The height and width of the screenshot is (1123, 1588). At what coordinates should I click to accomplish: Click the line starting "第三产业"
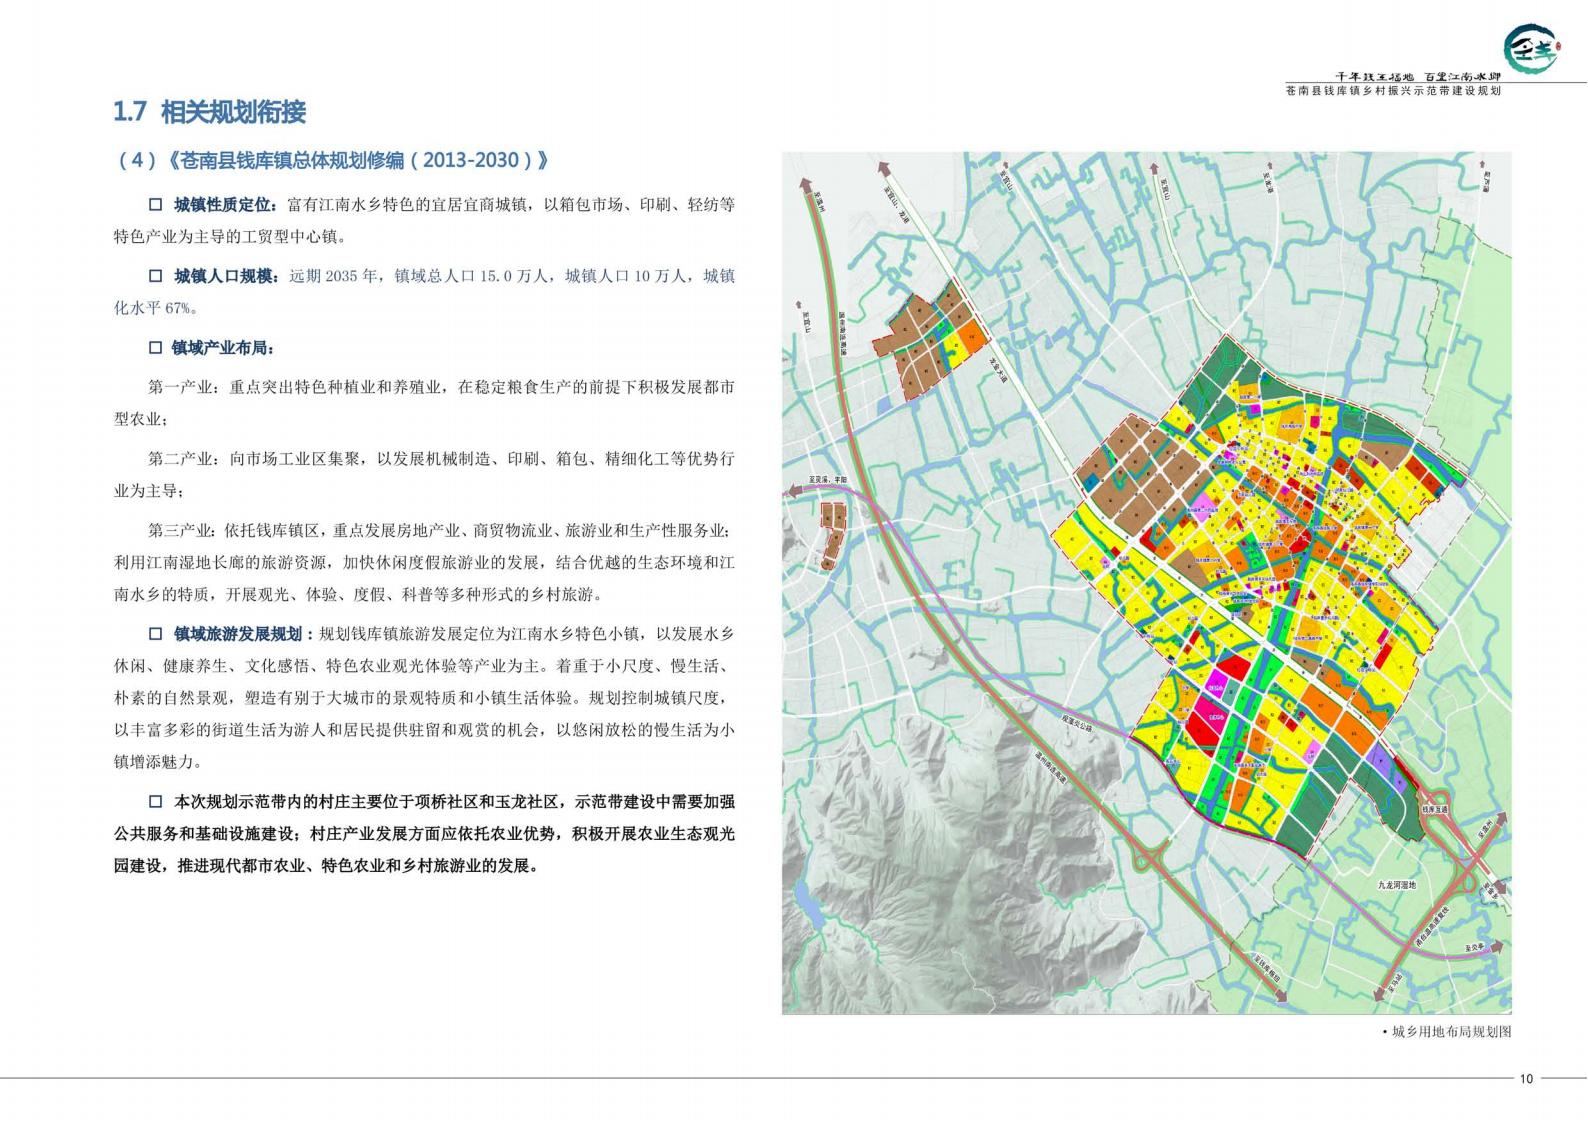(441, 531)
